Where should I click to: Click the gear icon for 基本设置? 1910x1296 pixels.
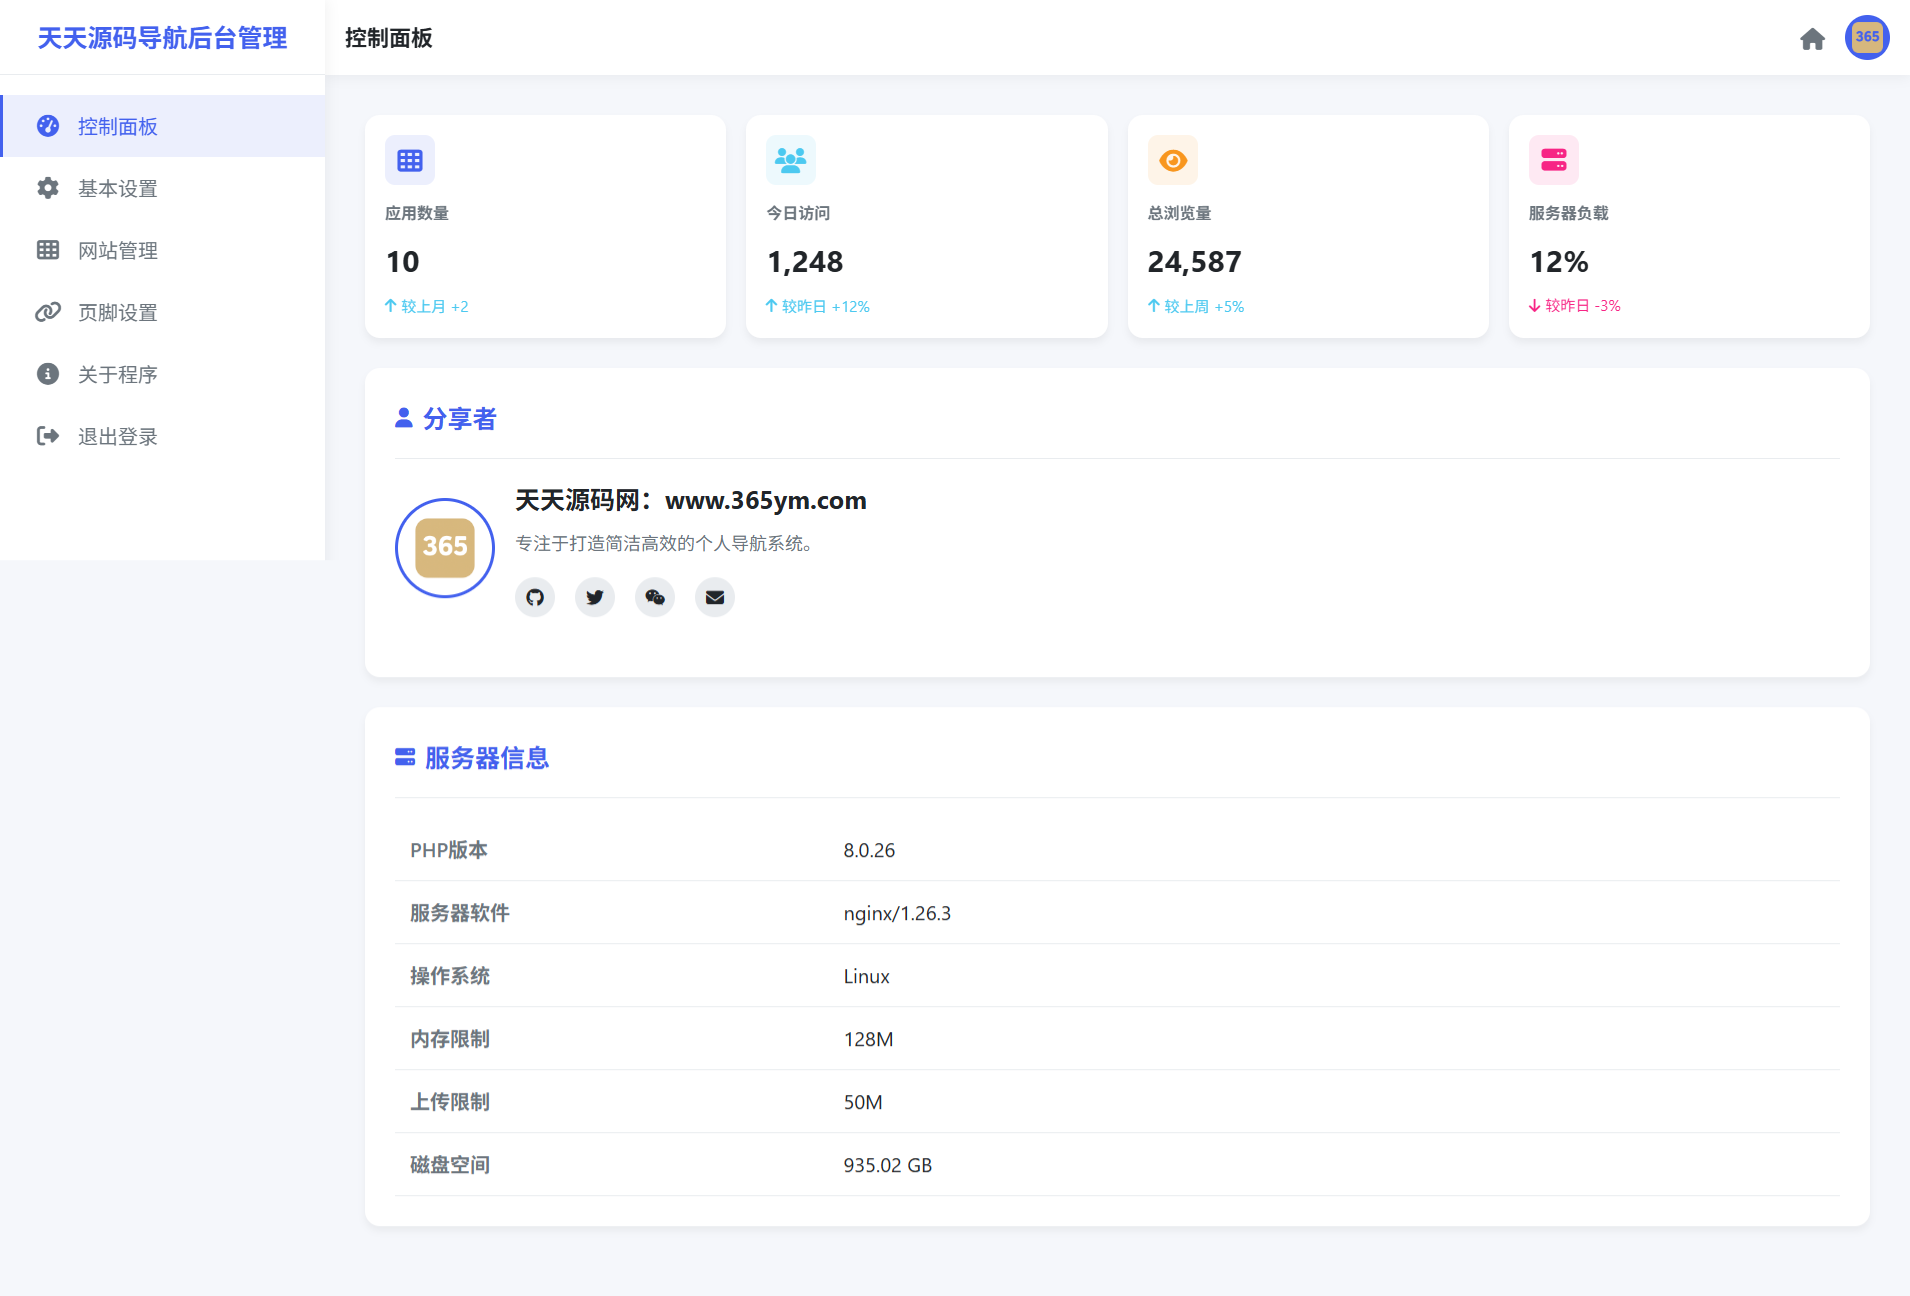click(48, 188)
